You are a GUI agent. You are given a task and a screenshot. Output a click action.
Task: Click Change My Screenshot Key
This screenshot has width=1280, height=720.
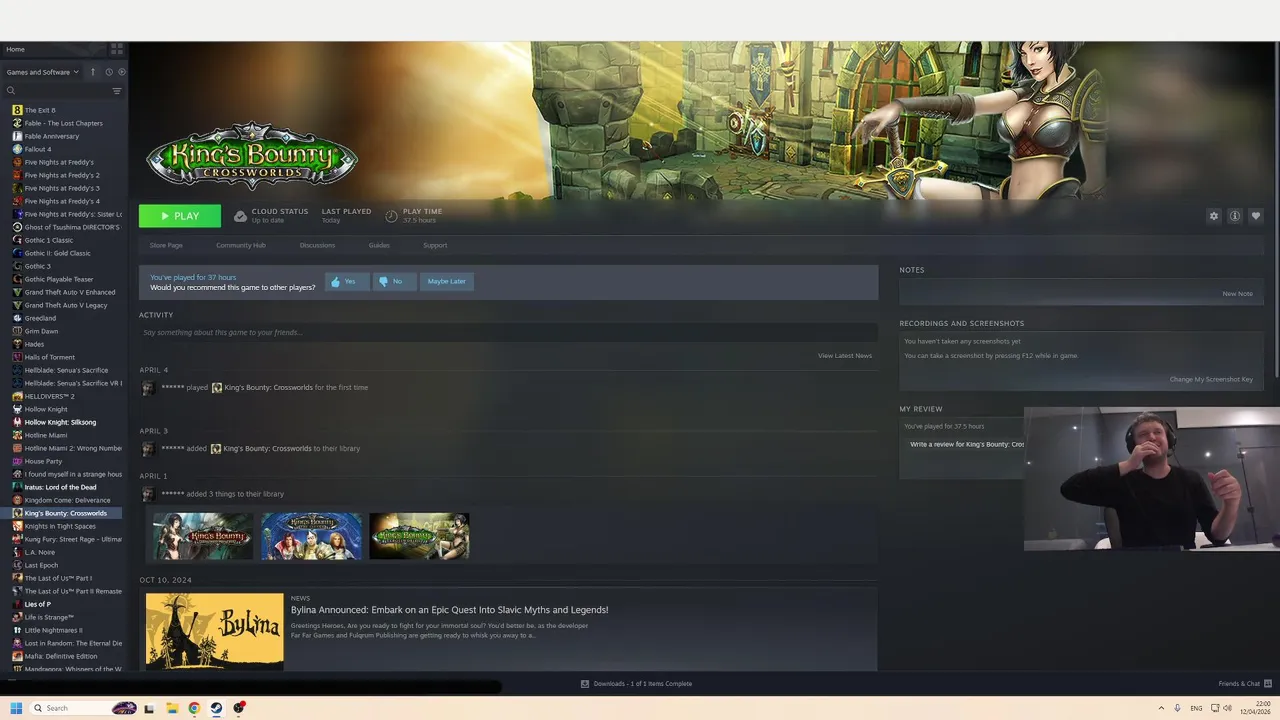1211,380
